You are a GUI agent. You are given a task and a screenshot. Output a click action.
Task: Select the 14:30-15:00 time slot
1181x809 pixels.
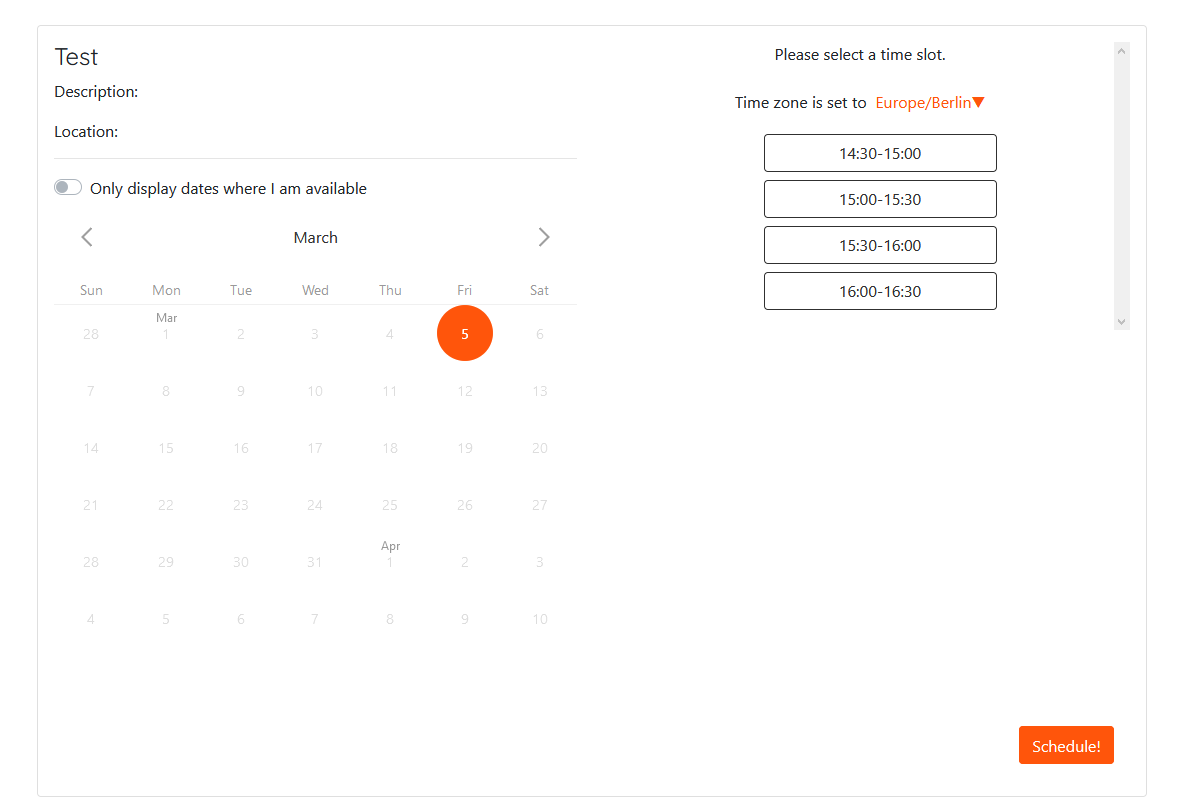[x=880, y=153]
